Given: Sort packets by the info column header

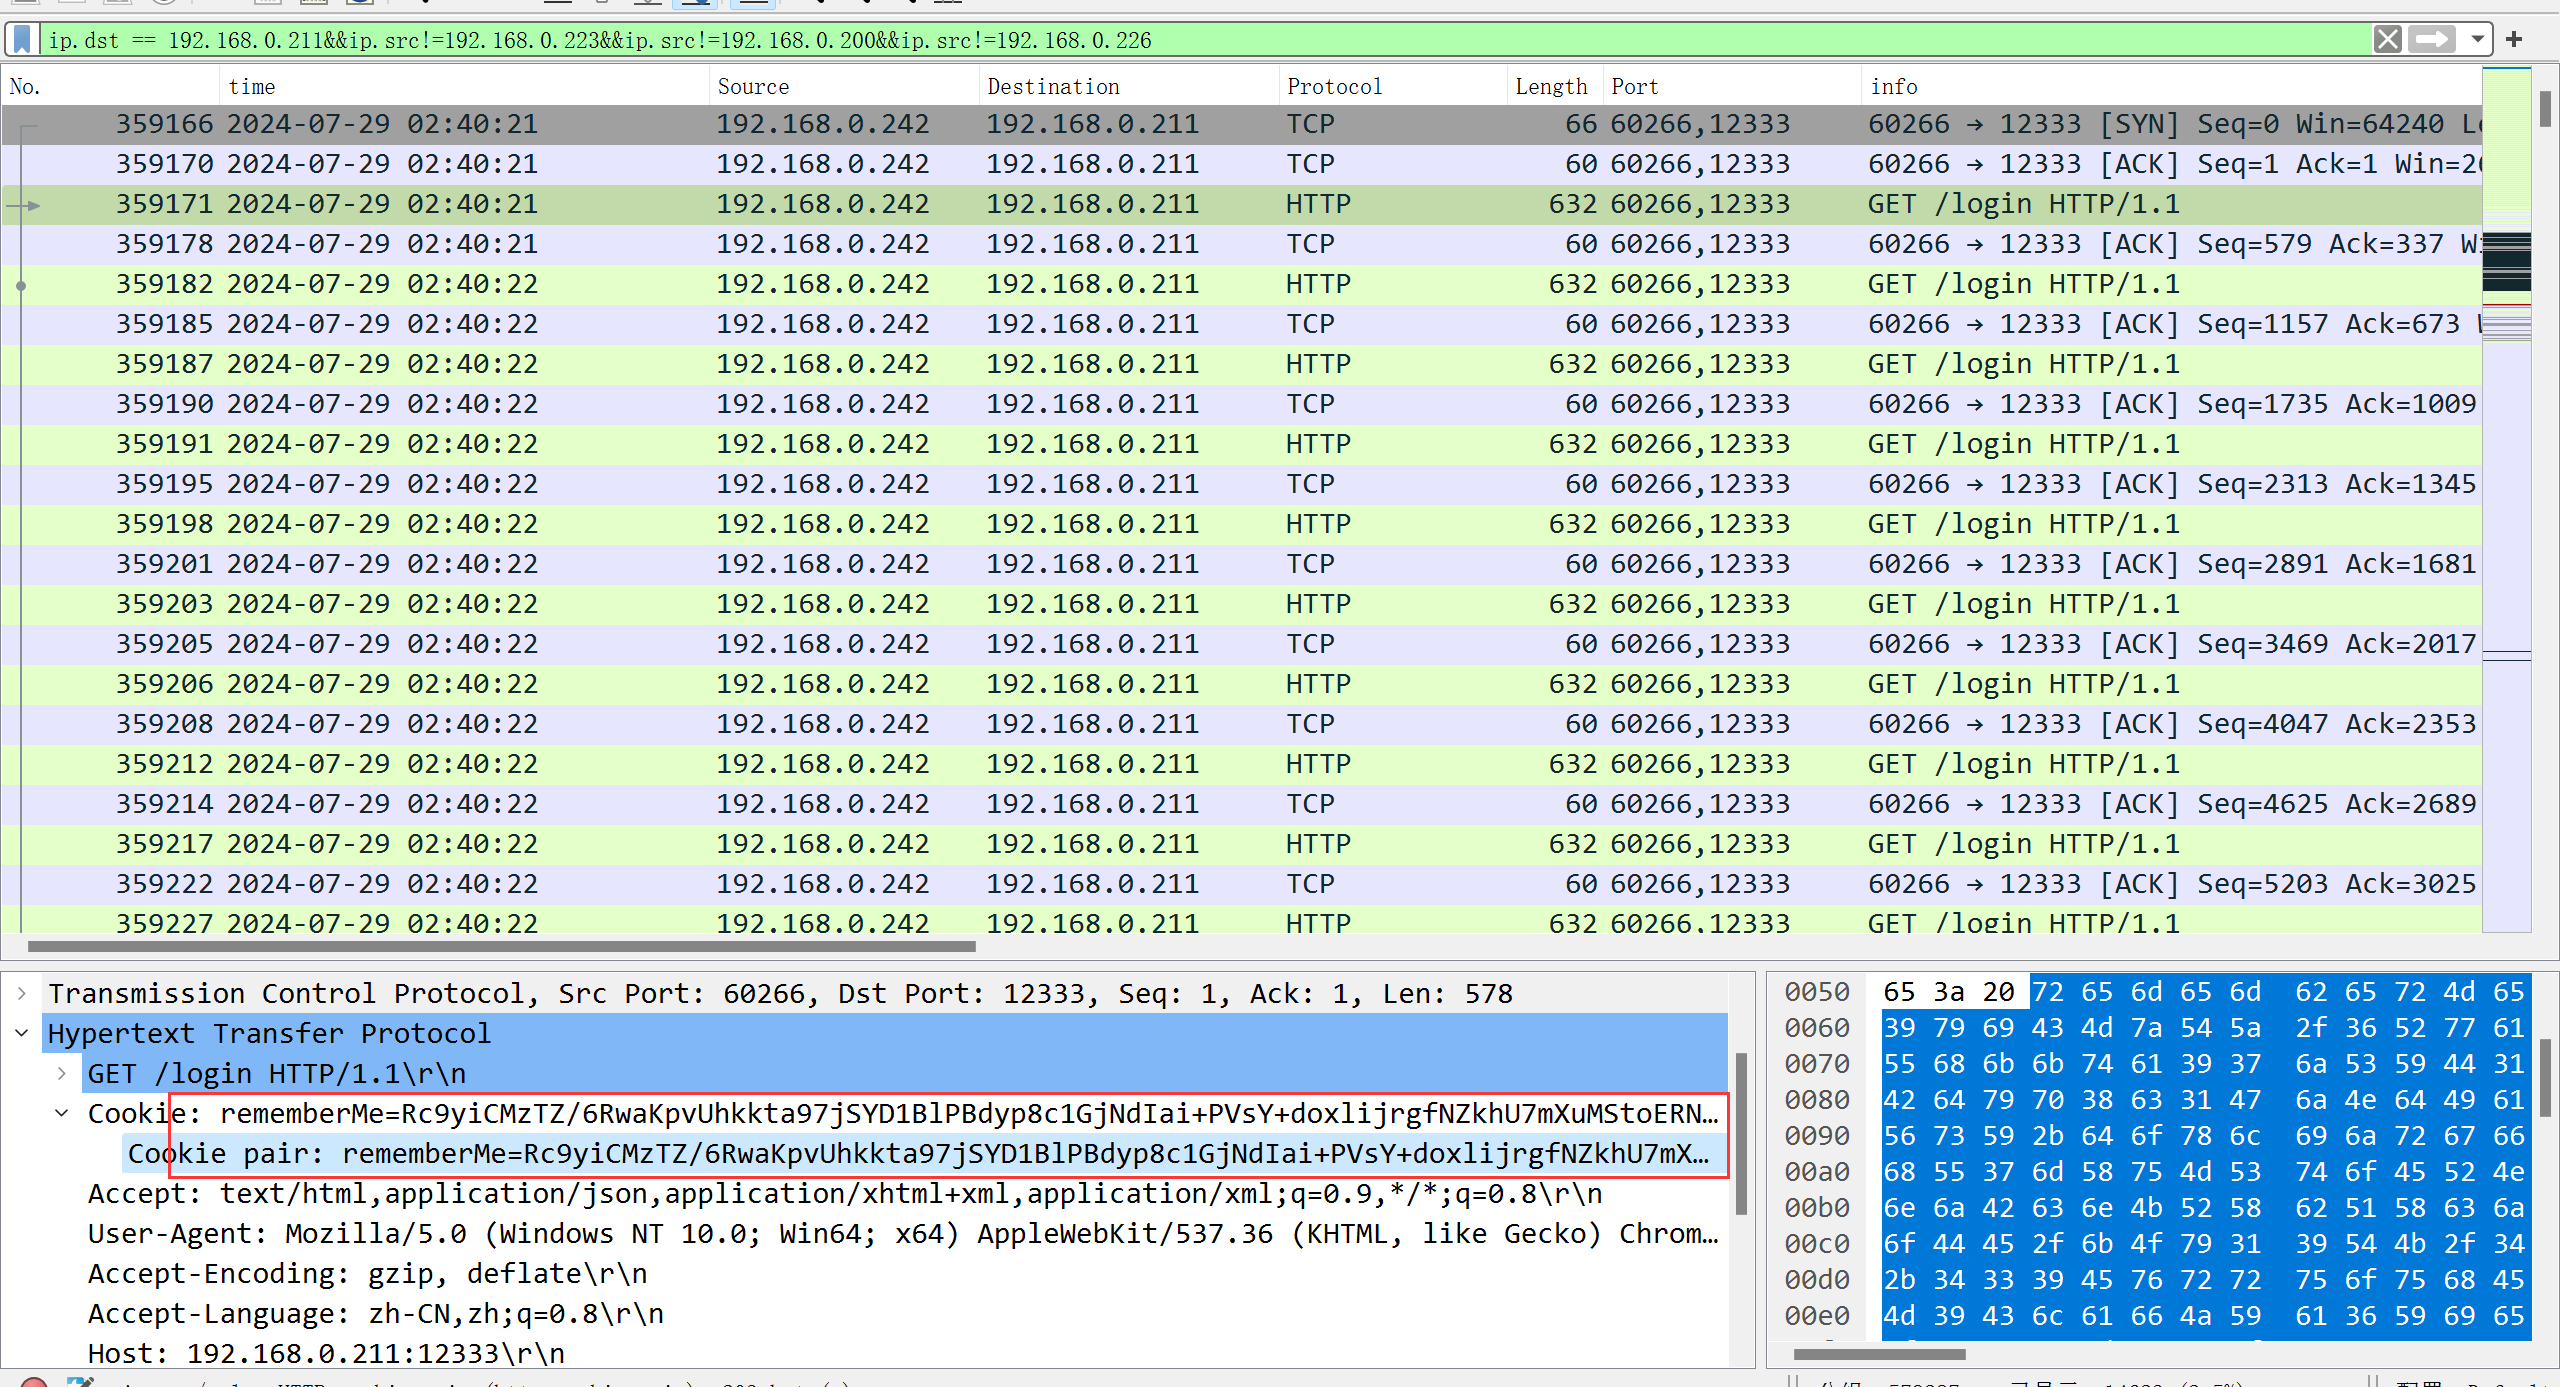Looking at the screenshot, I should (x=2171, y=87).
